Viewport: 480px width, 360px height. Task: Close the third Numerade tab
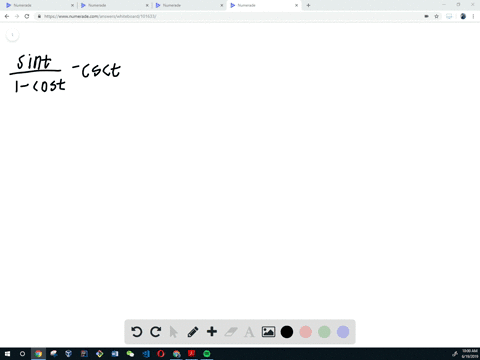coord(222,5)
